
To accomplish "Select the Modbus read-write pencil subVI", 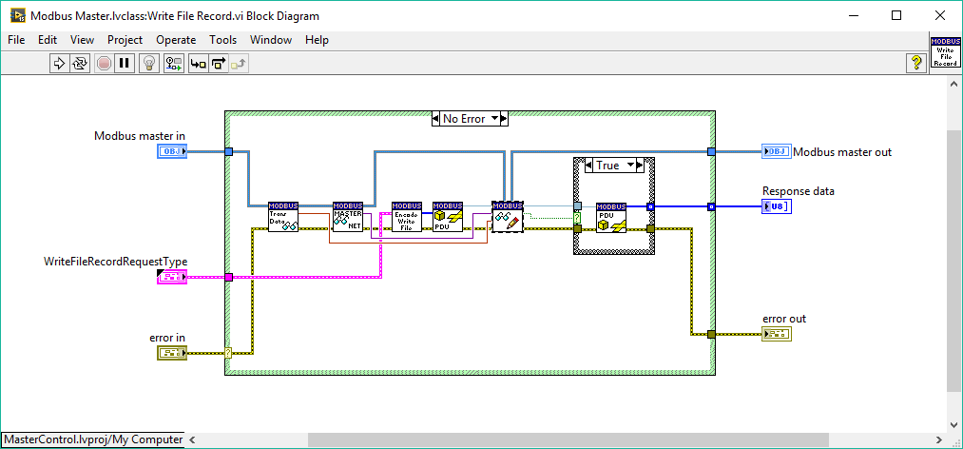I will point(507,216).
